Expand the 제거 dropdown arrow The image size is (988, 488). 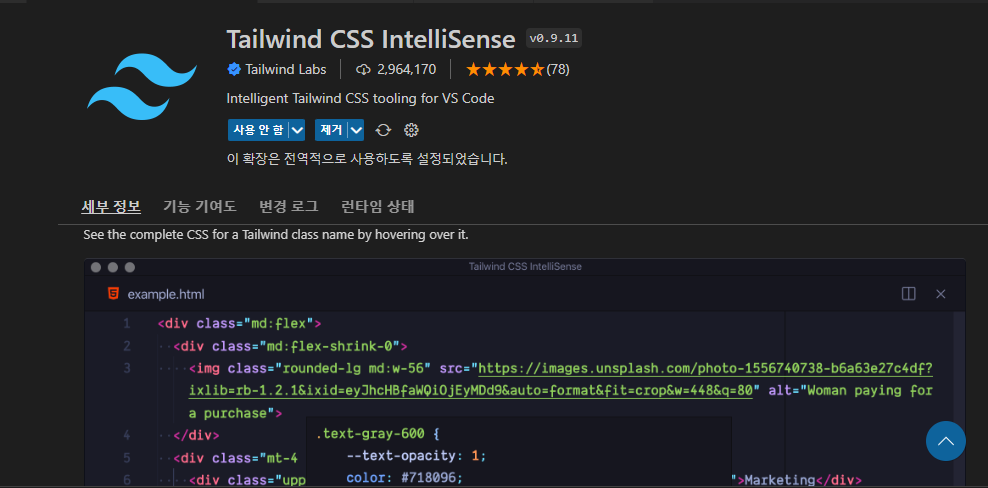click(x=356, y=130)
